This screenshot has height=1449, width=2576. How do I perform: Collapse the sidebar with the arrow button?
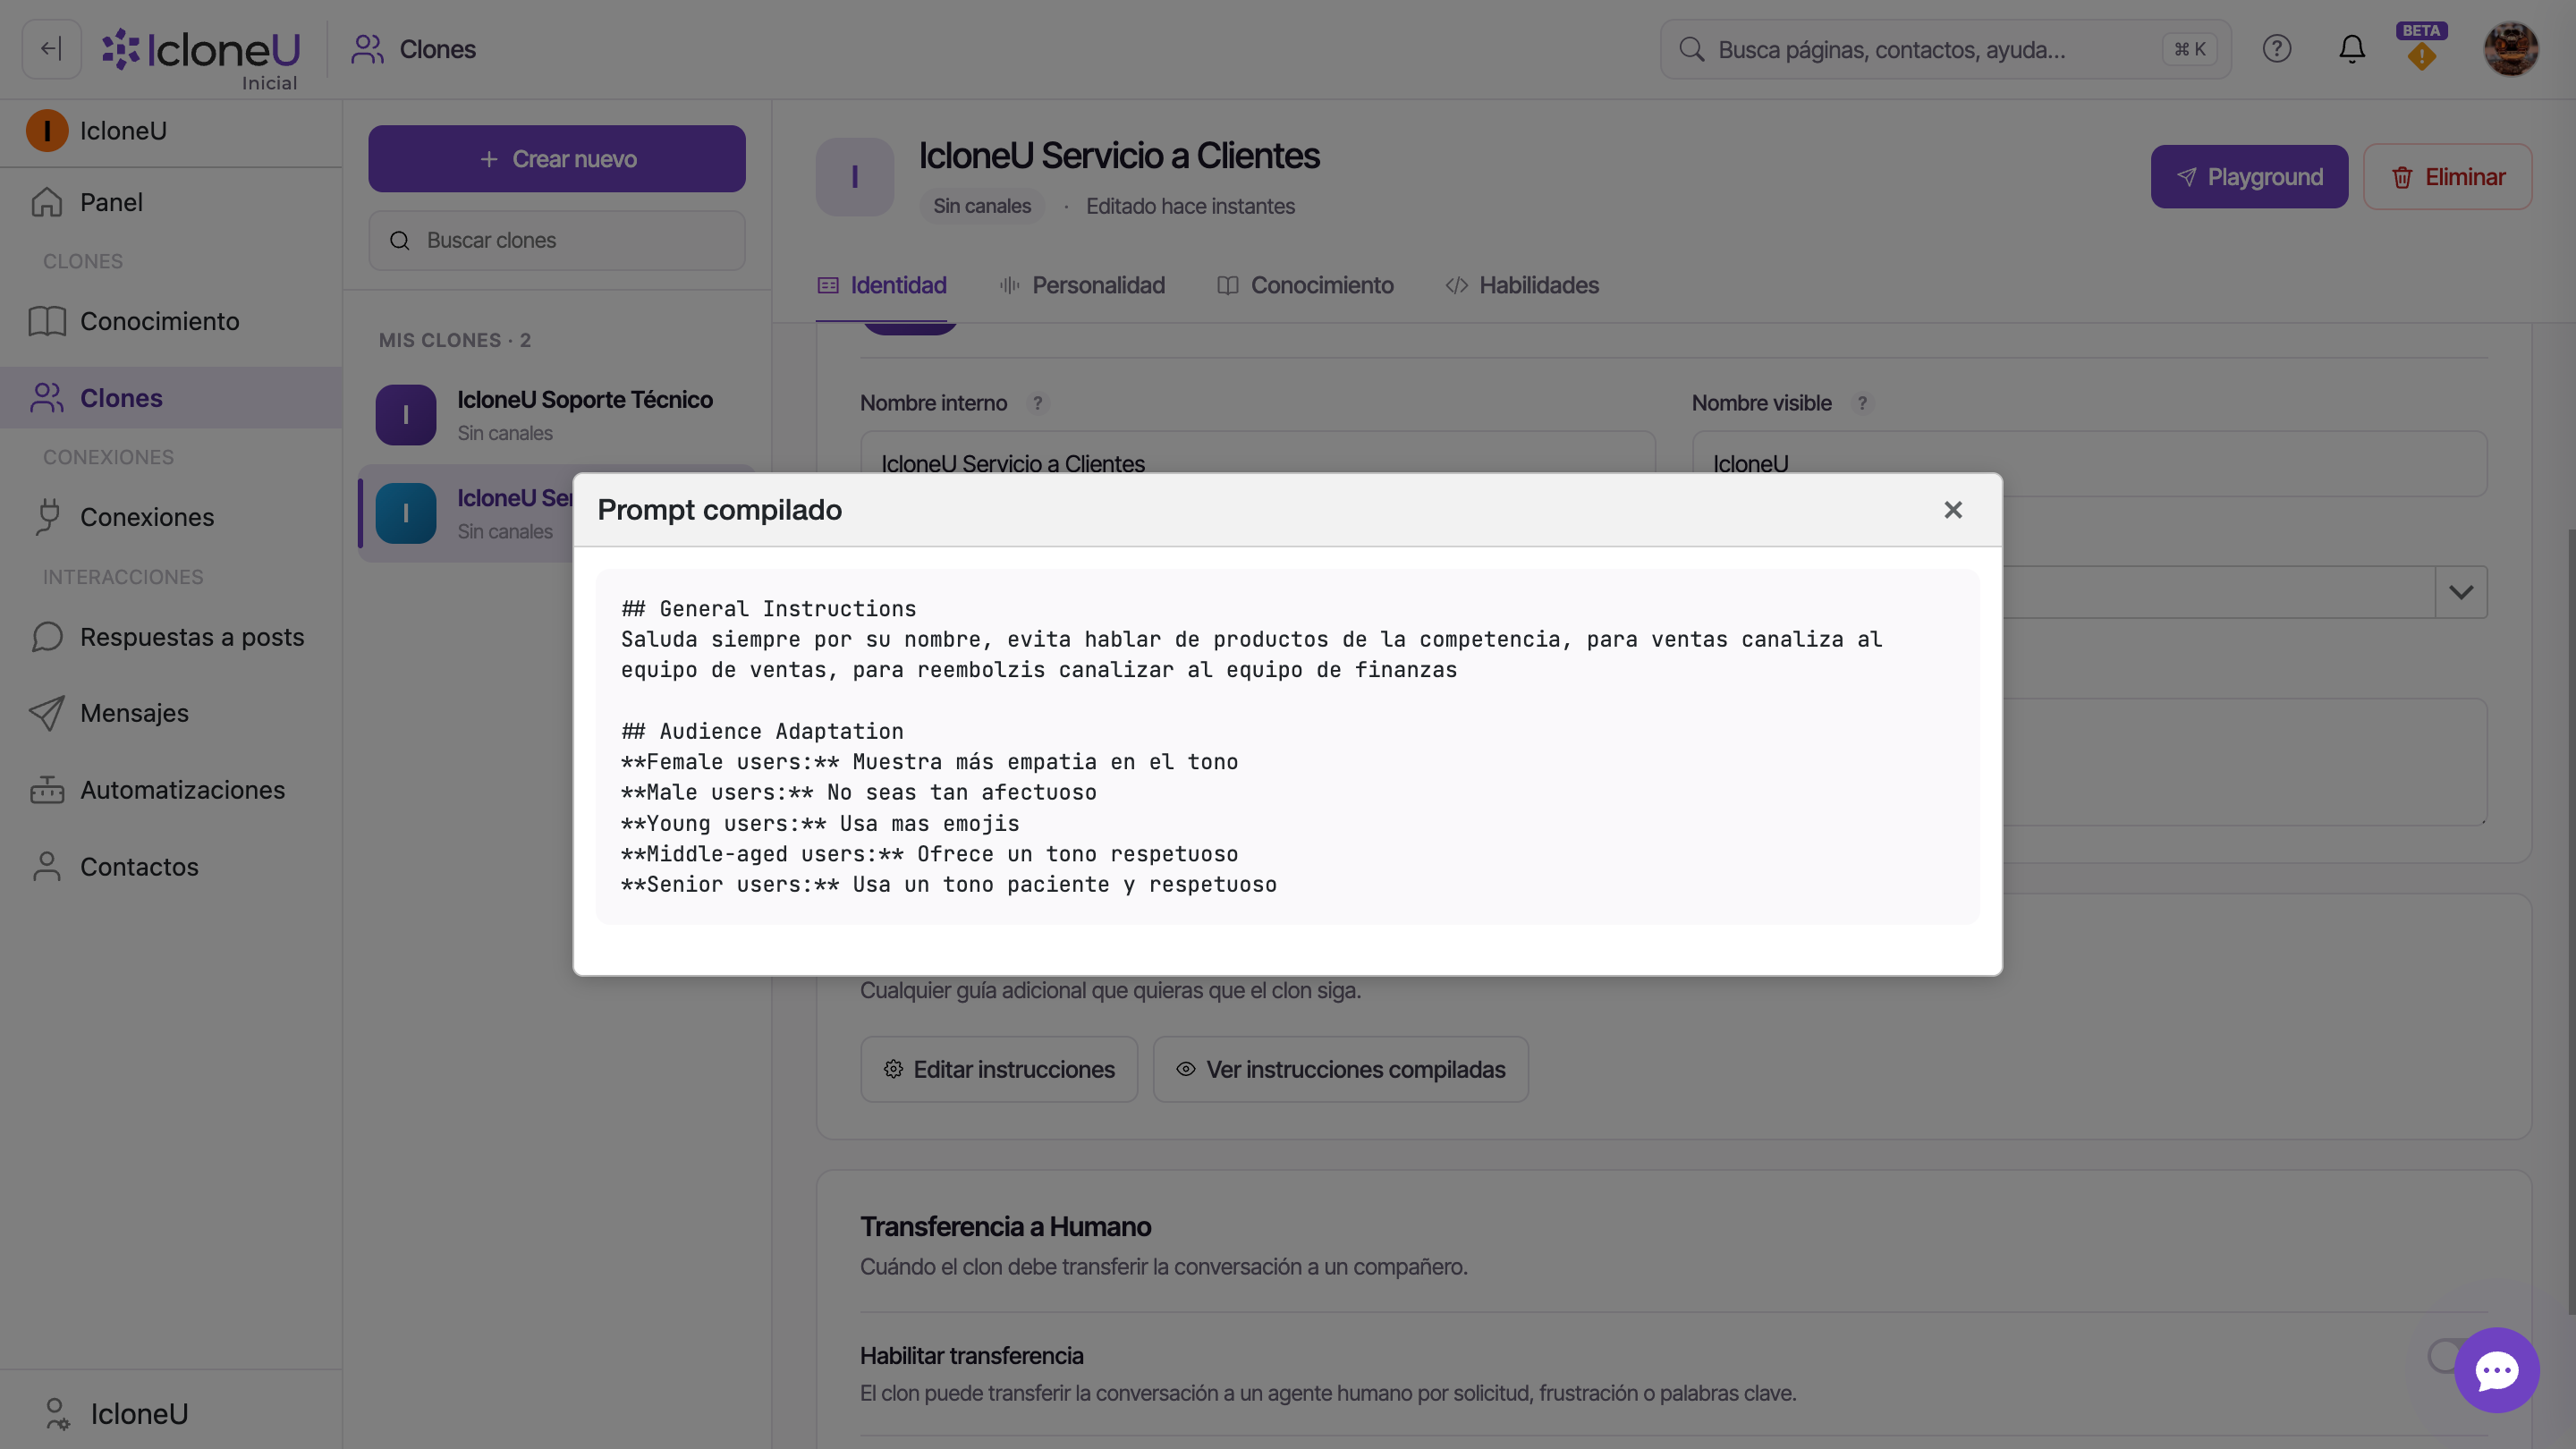point(51,49)
